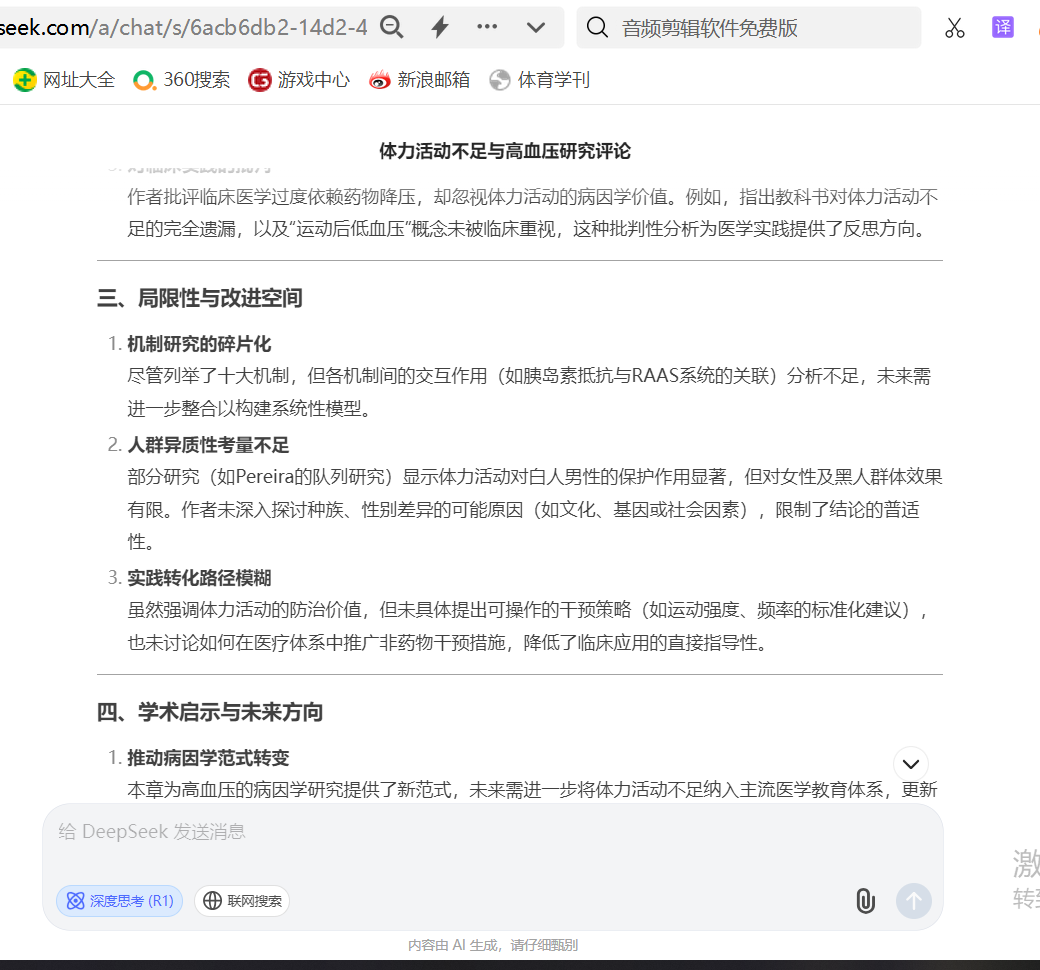1040x970 pixels.
Task: Open the scissors screenshot tool
Action: pos(954,27)
